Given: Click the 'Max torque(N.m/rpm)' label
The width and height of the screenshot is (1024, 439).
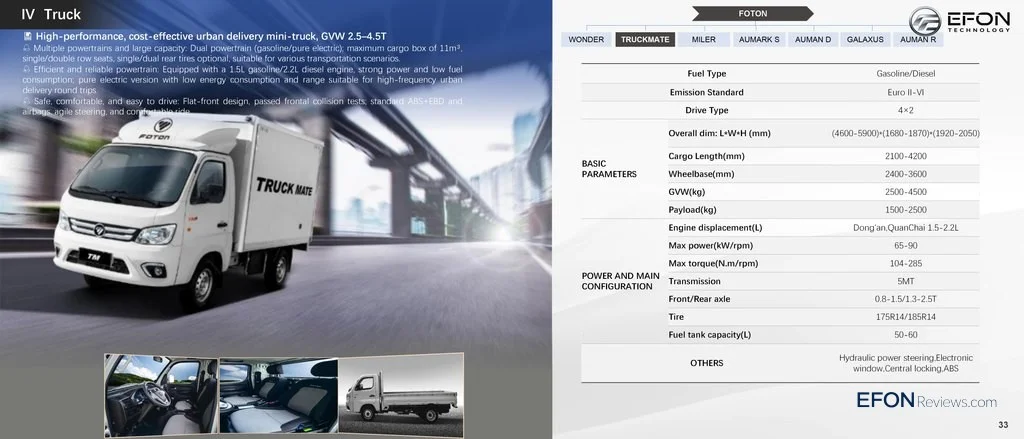Looking at the screenshot, I should (713, 263).
